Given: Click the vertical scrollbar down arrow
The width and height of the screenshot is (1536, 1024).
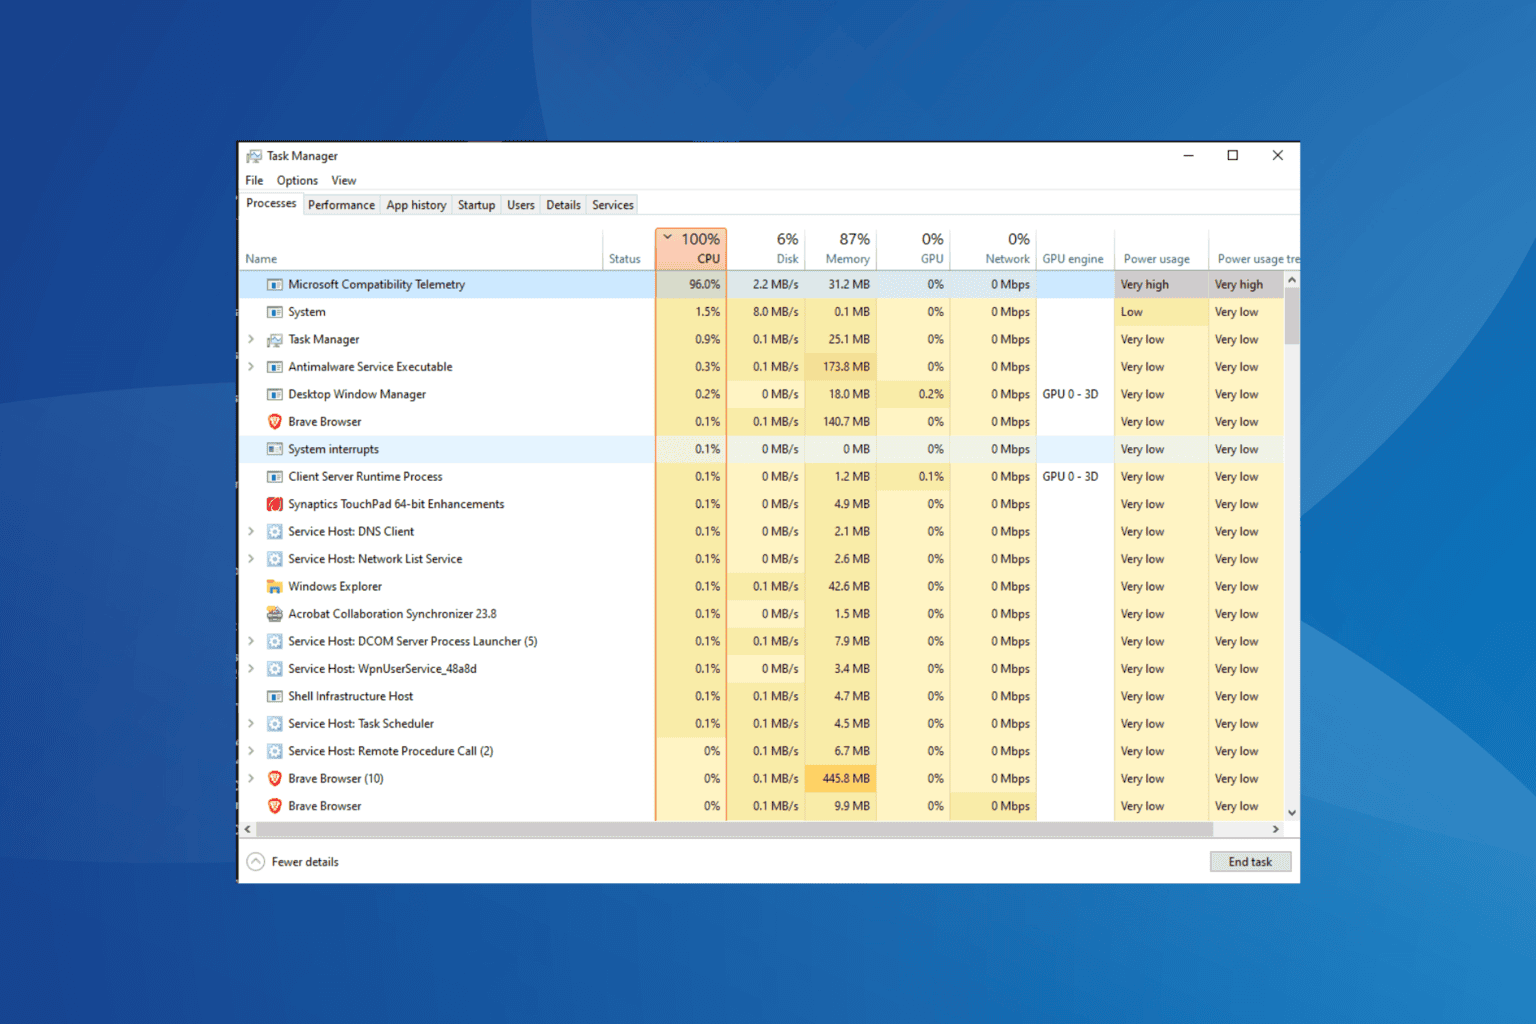Looking at the screenshot, I should coord(1292,813).
